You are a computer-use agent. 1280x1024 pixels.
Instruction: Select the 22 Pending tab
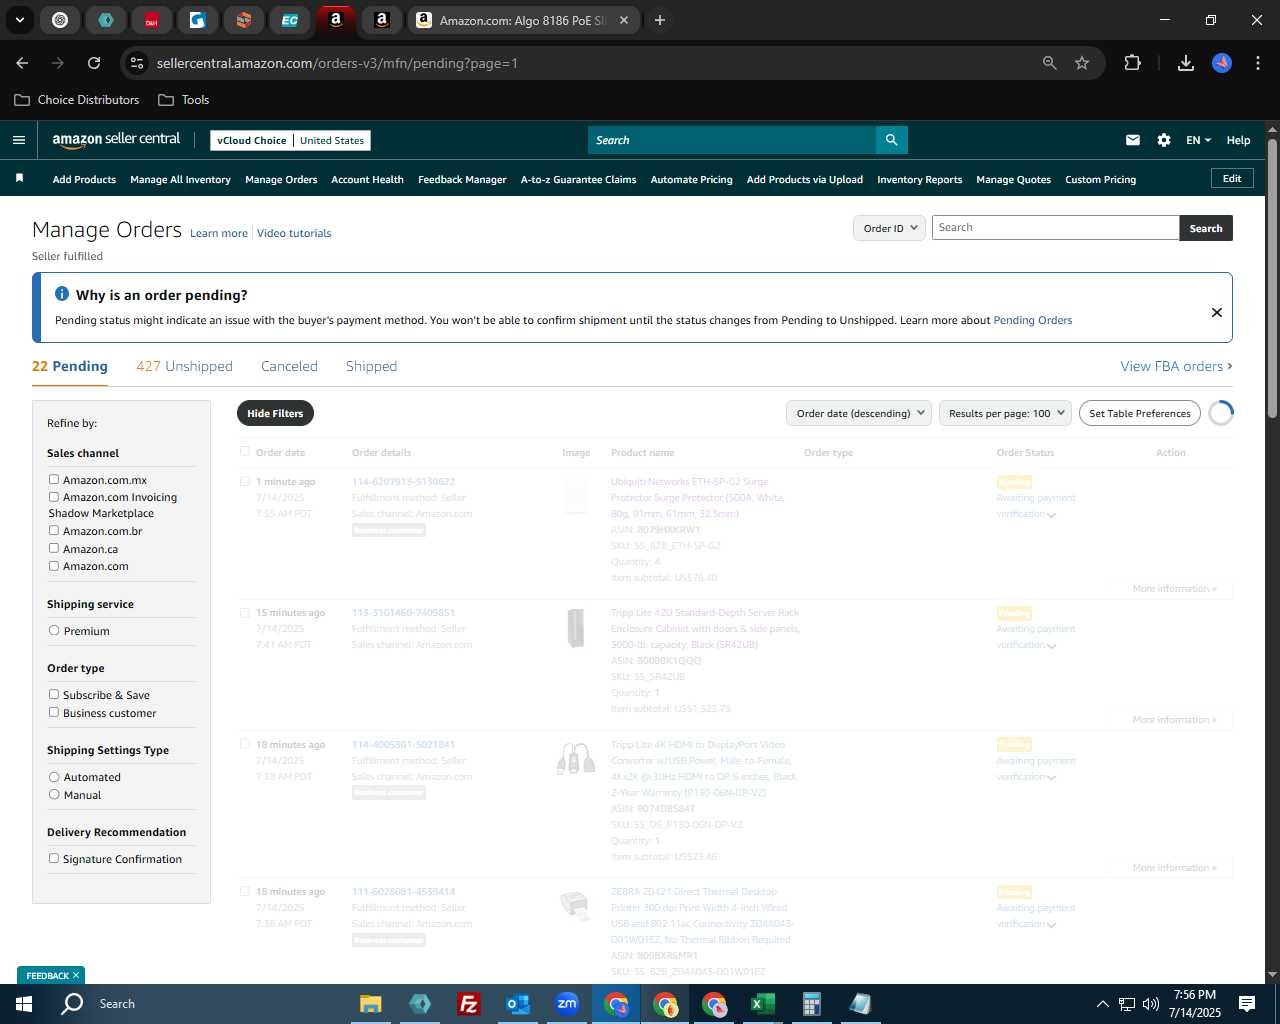(70, 366)
